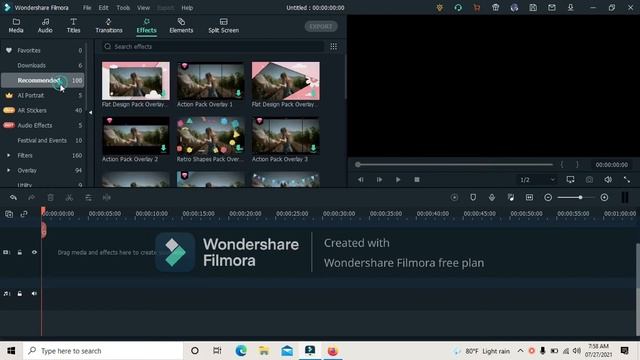
Task: Select Retro Shapes Pack Overlay thumbnail
Action: click(210, 136)
